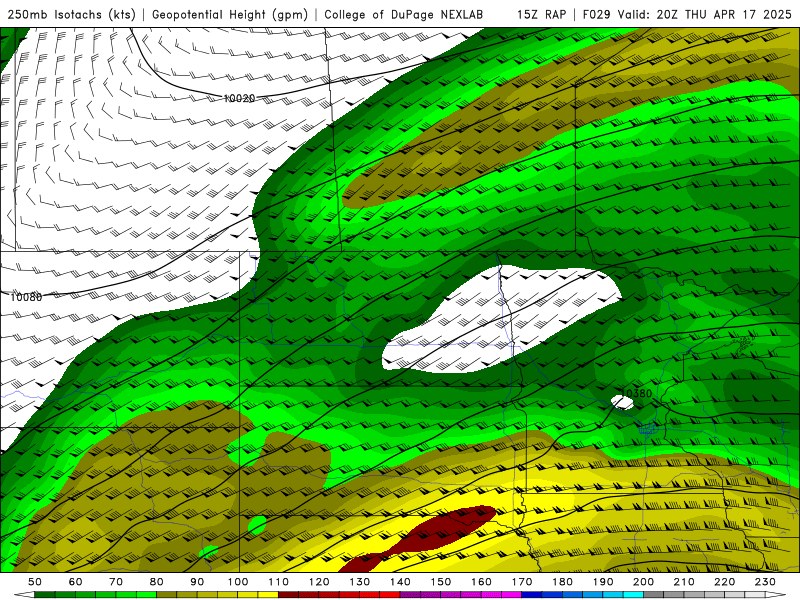Click the 230 value on the color scale
The image size is (800, 600).
[765, 582]
